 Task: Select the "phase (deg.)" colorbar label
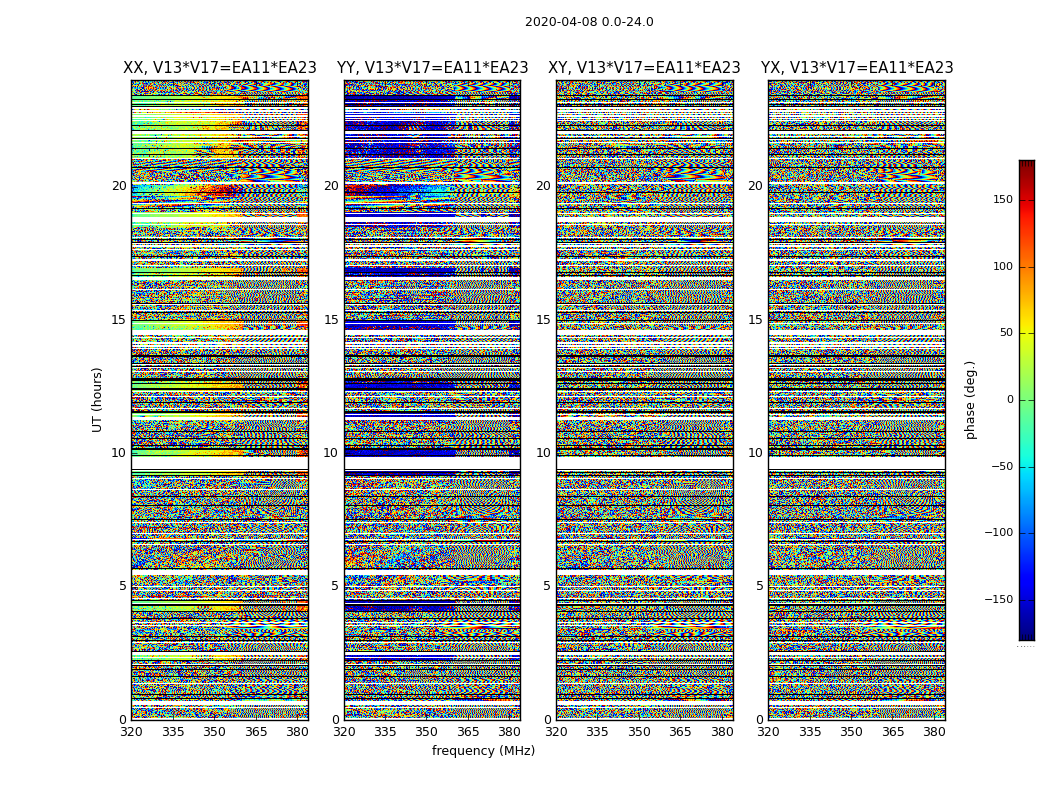970,399
